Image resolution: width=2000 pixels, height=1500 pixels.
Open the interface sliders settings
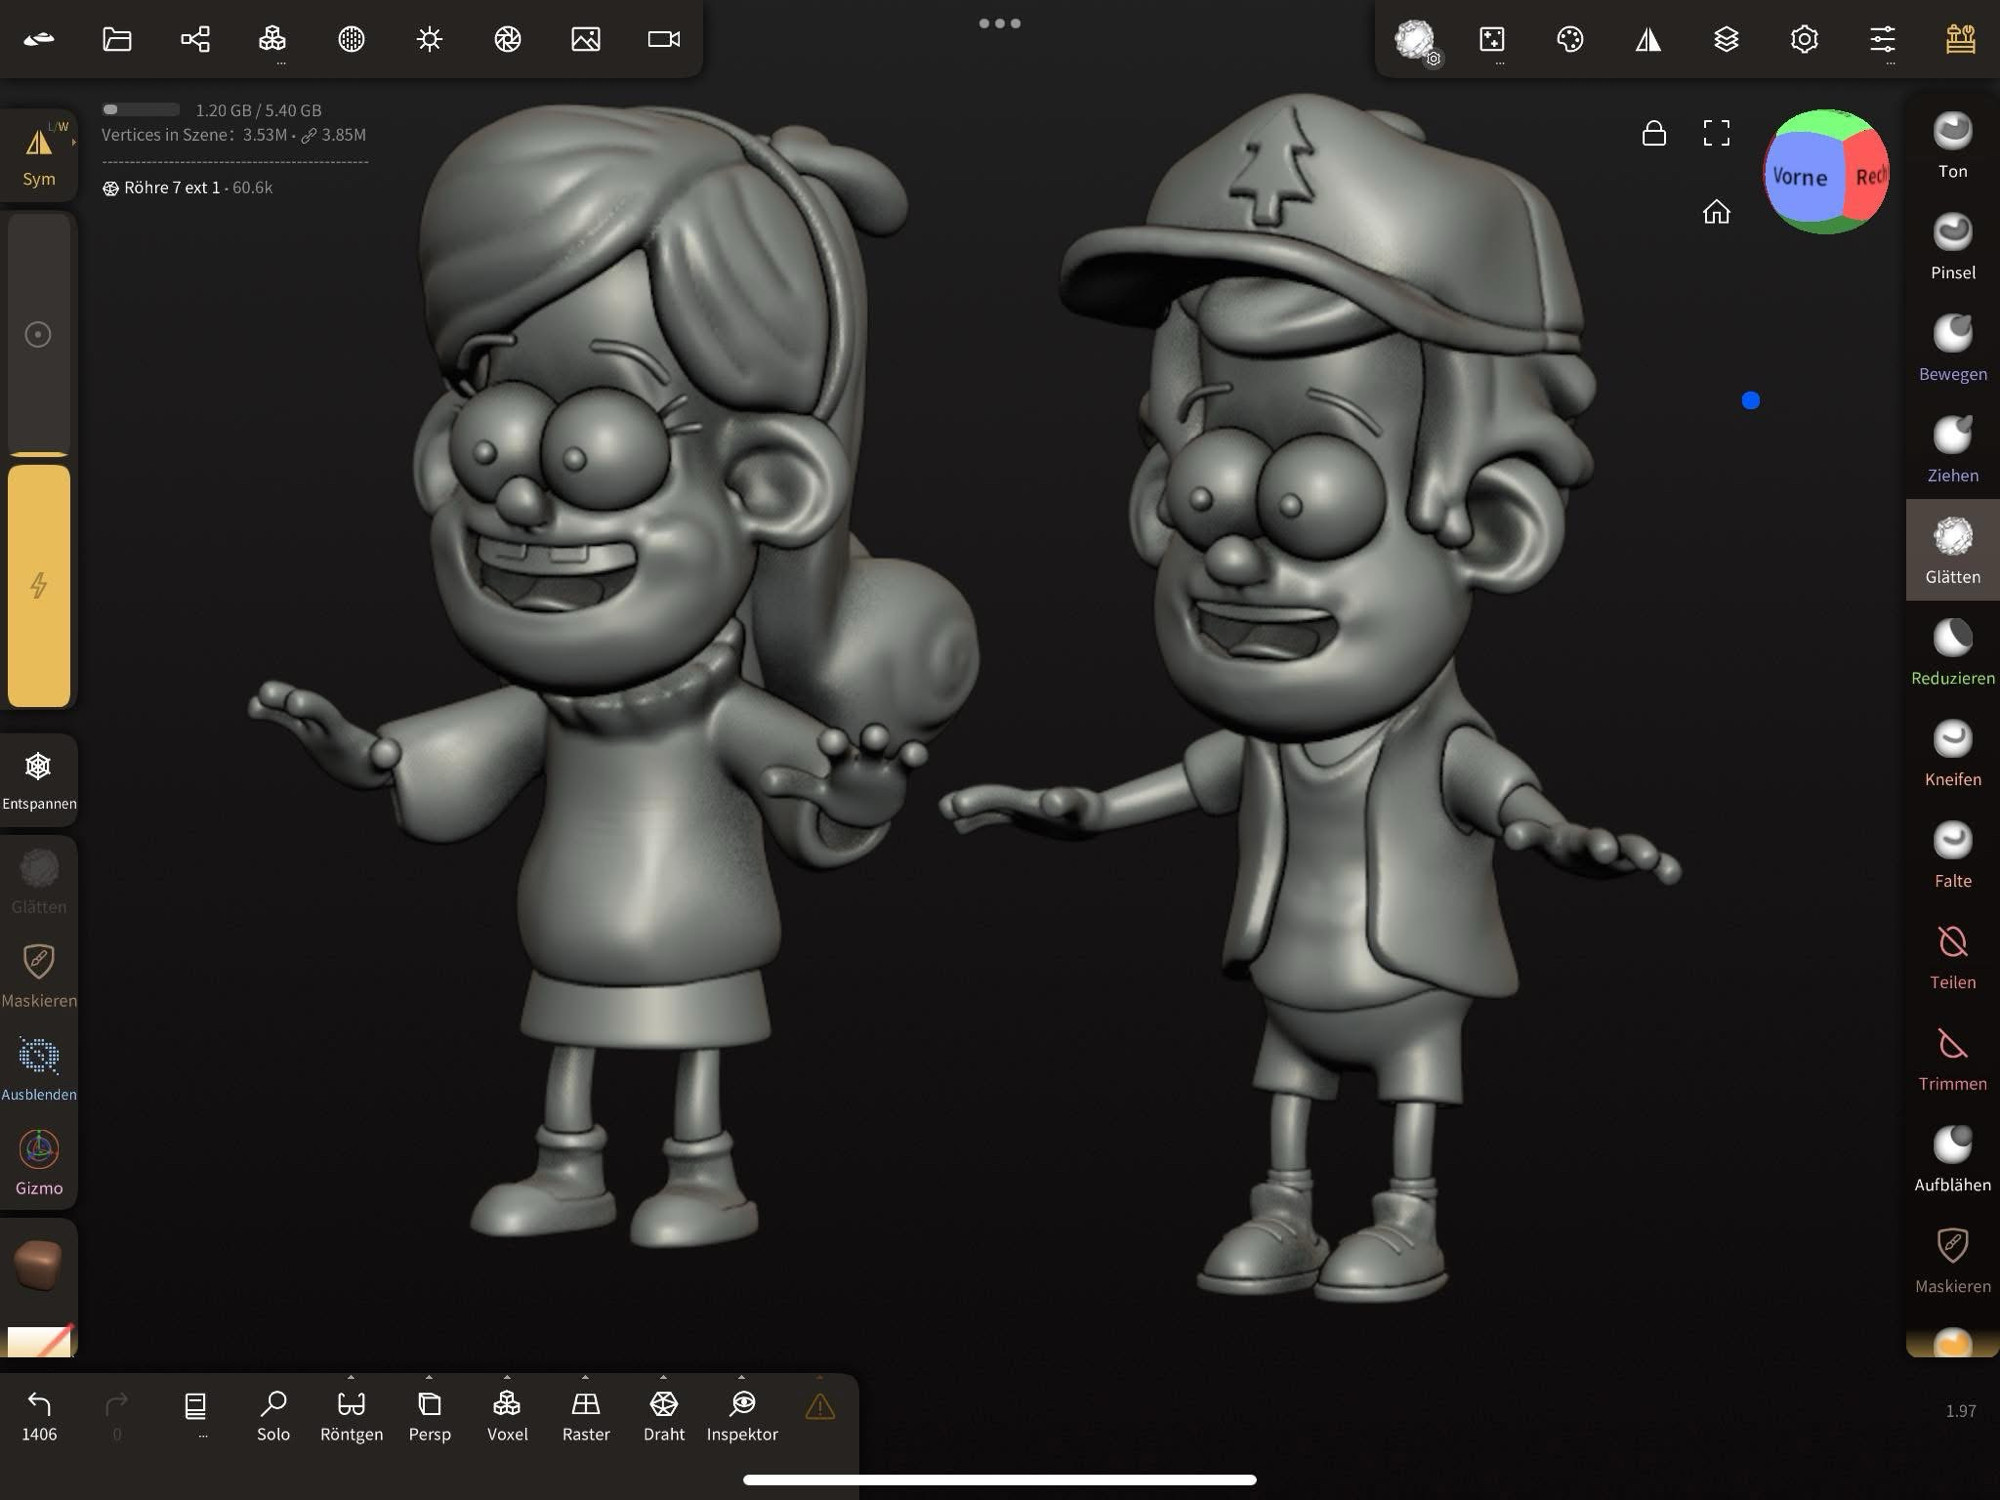click(1882, 39)
